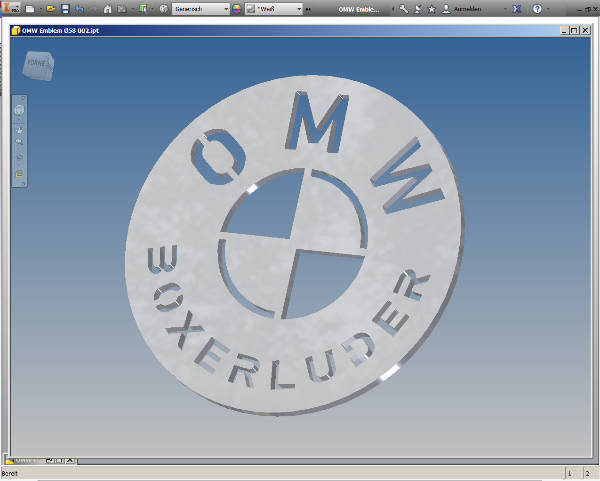
Task: Click the status bar value 2
Action: 587,474
